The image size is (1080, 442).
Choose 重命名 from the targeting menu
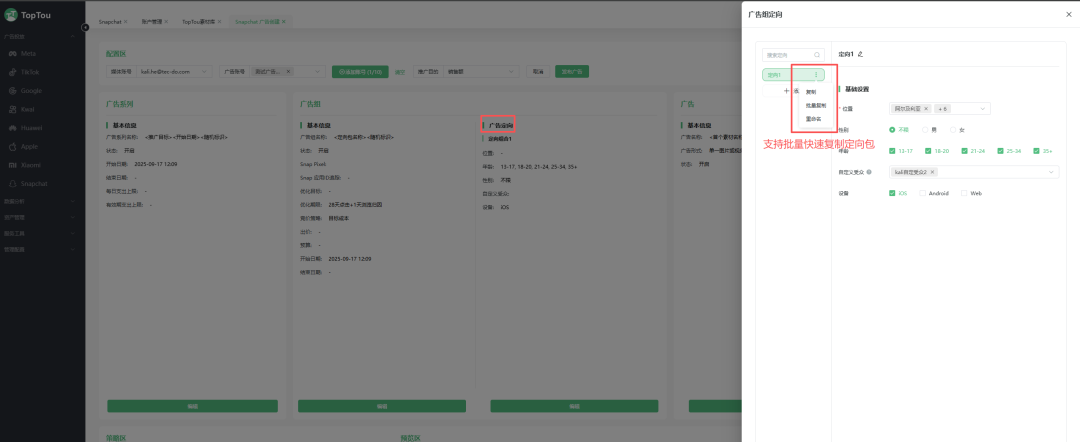coord(813,119)
